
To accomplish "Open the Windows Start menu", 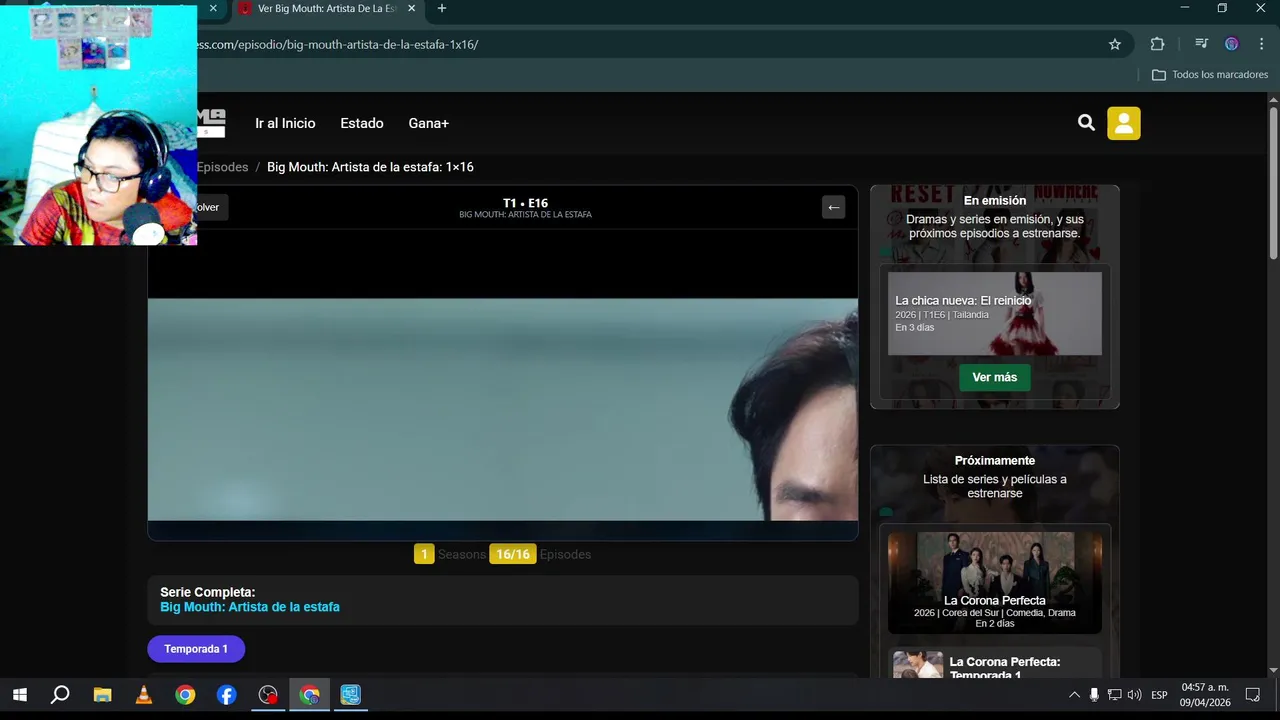I will pyautogui.click(x=19, y=695).
